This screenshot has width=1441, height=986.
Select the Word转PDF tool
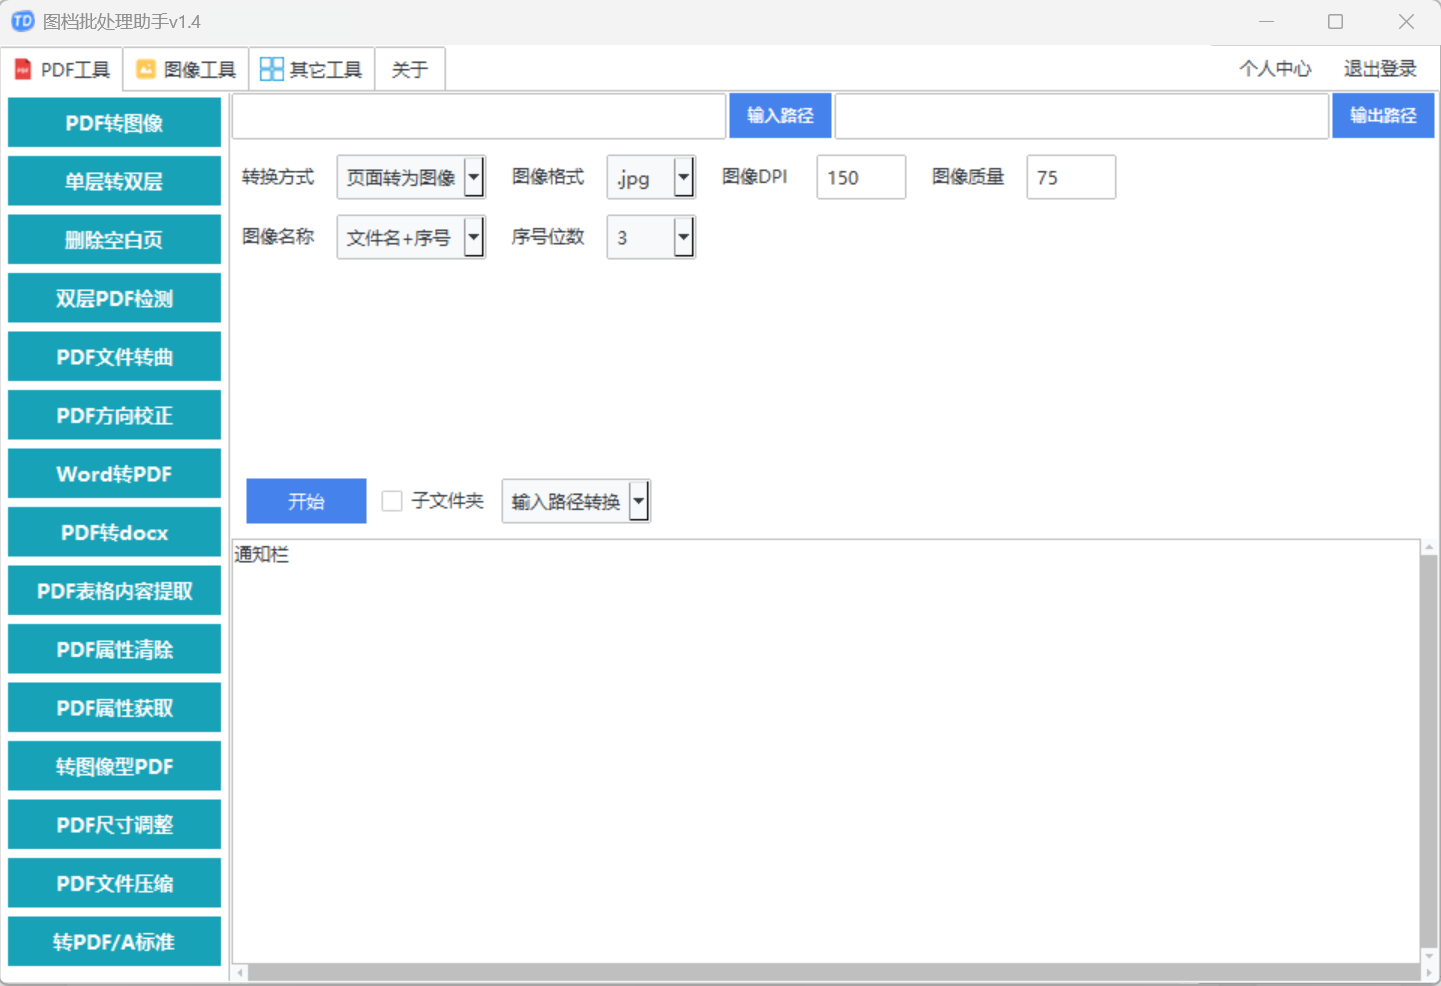point(114,473)
